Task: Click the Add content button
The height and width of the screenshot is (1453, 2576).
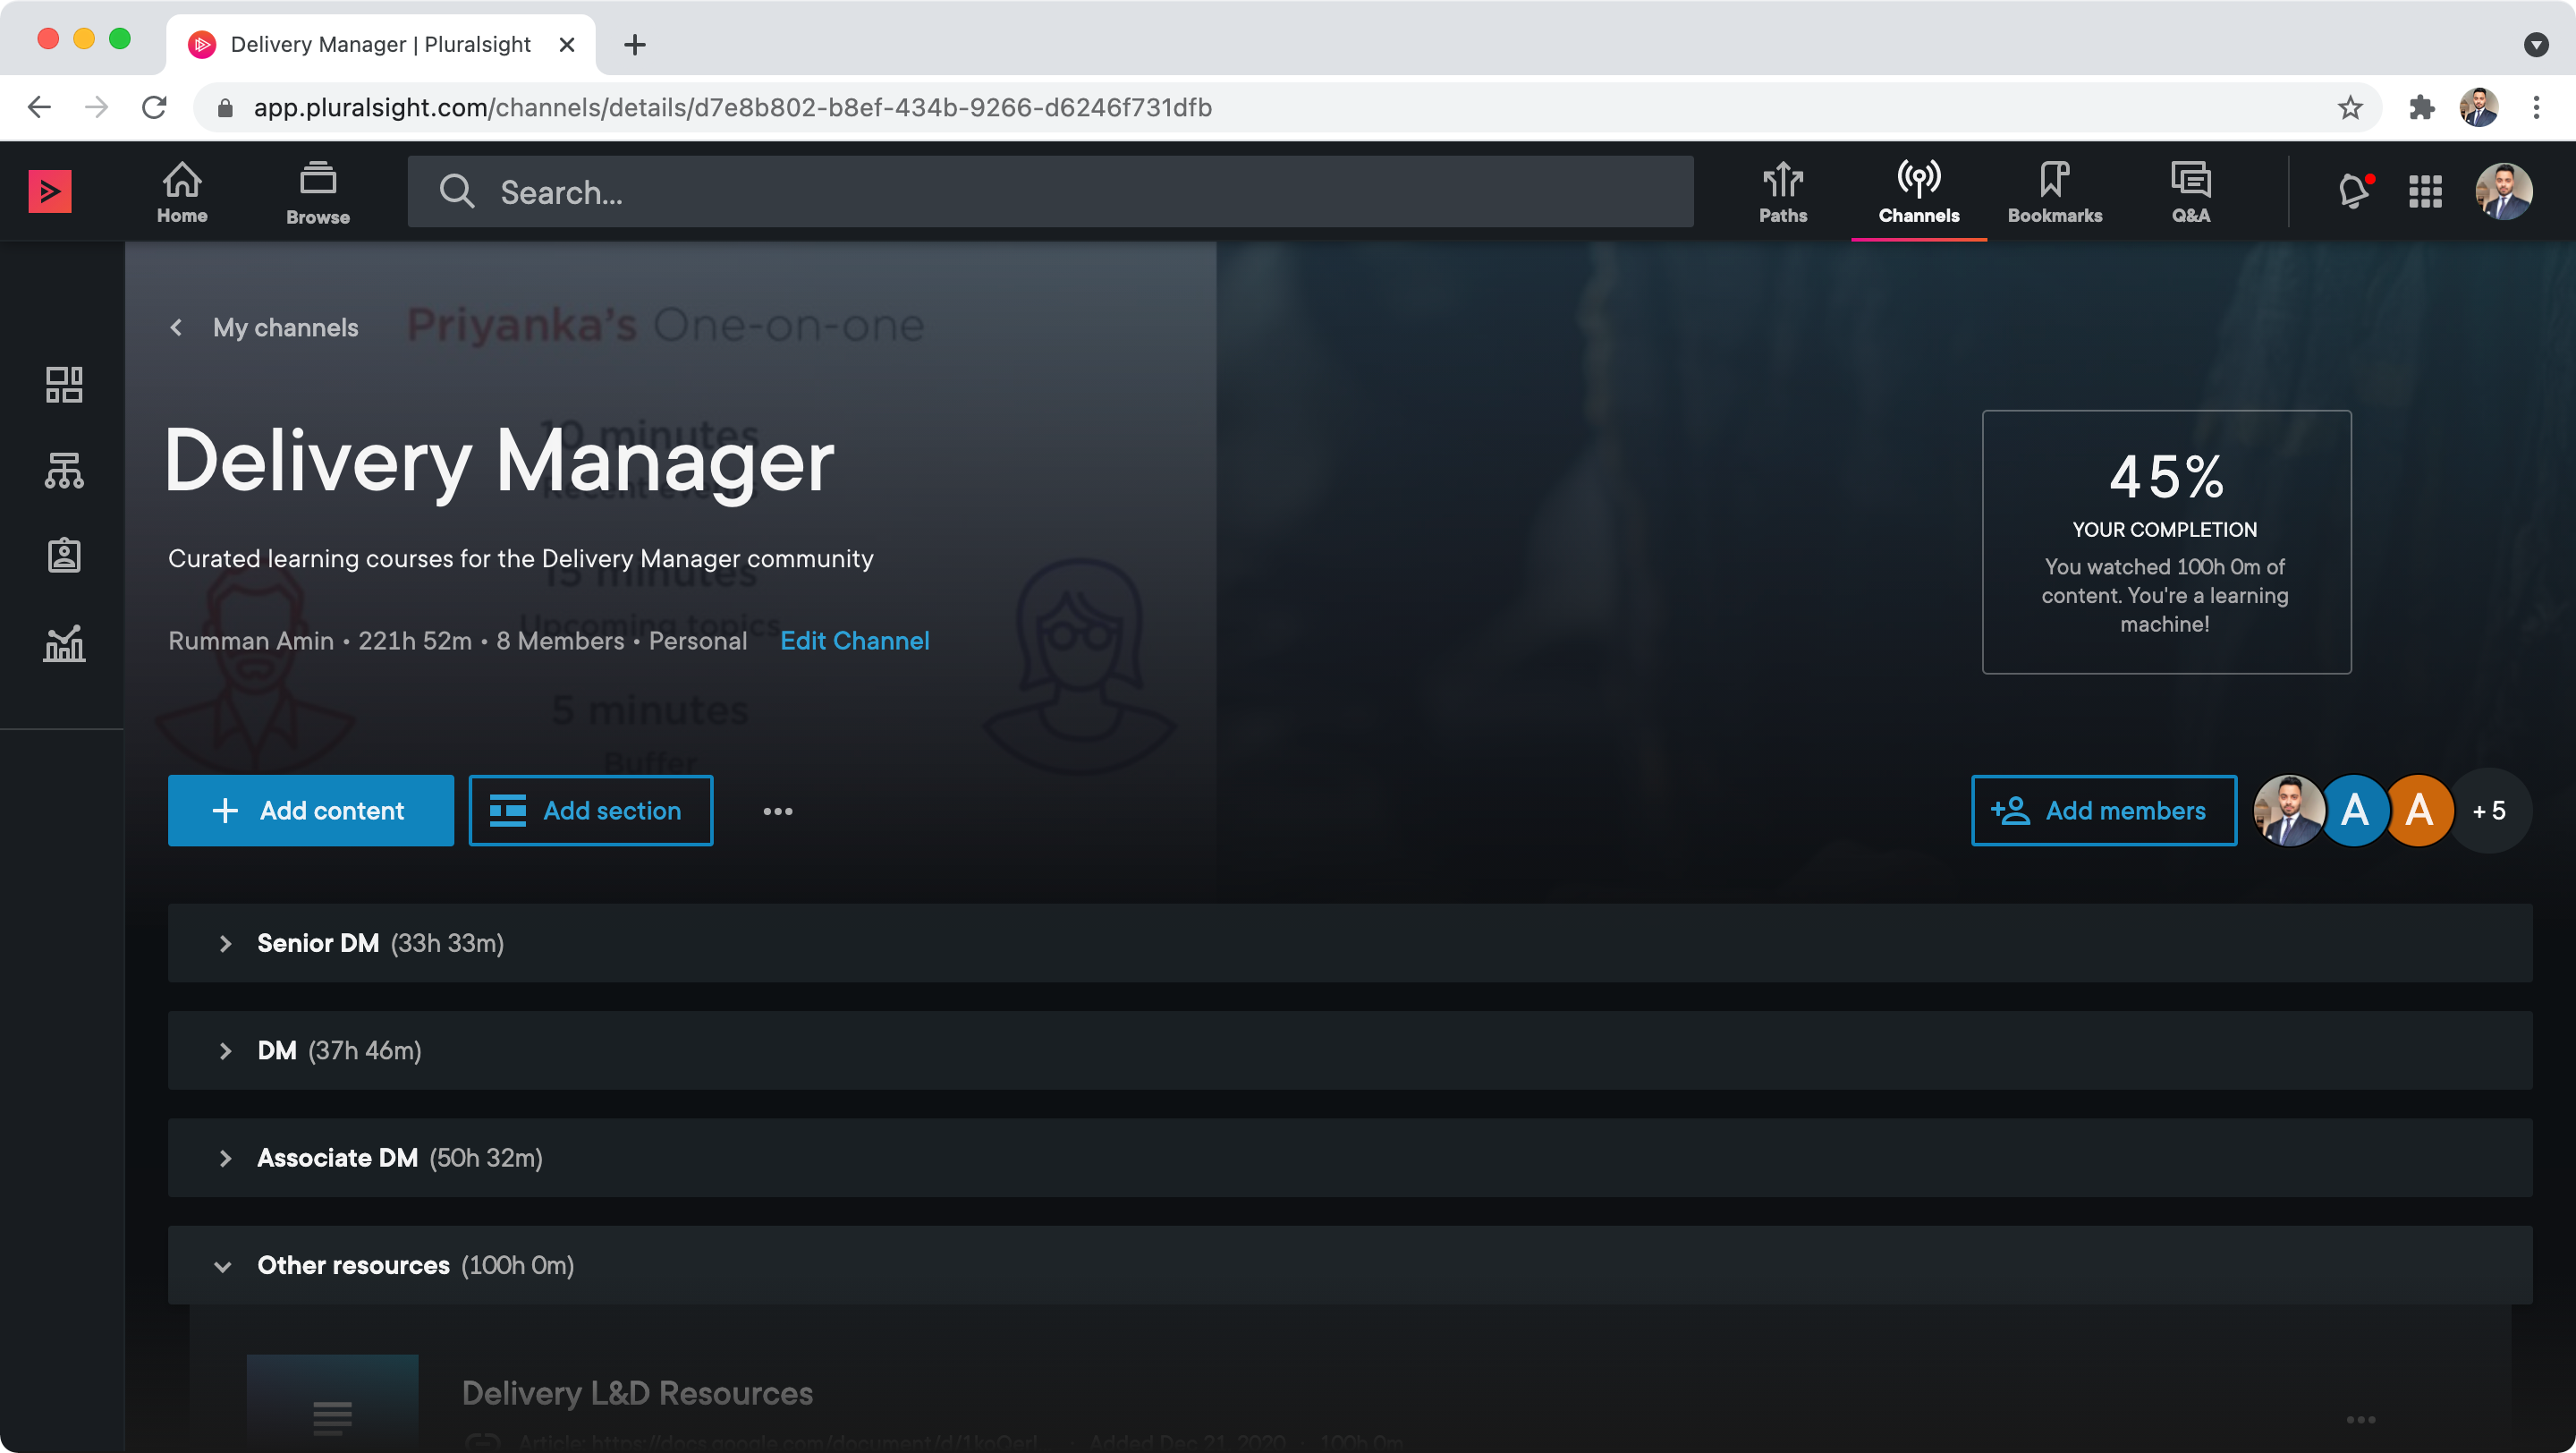Action: pos(311,811)
